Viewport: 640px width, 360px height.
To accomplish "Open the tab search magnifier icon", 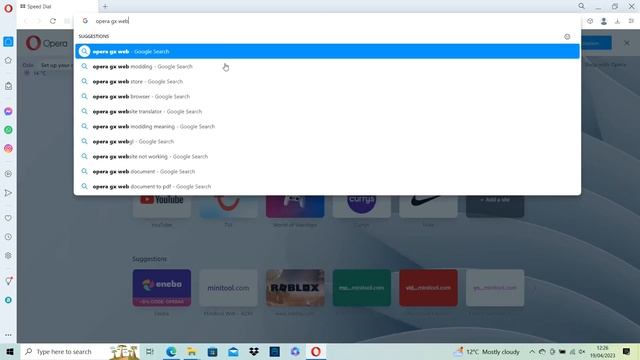I will click(581, 6).
